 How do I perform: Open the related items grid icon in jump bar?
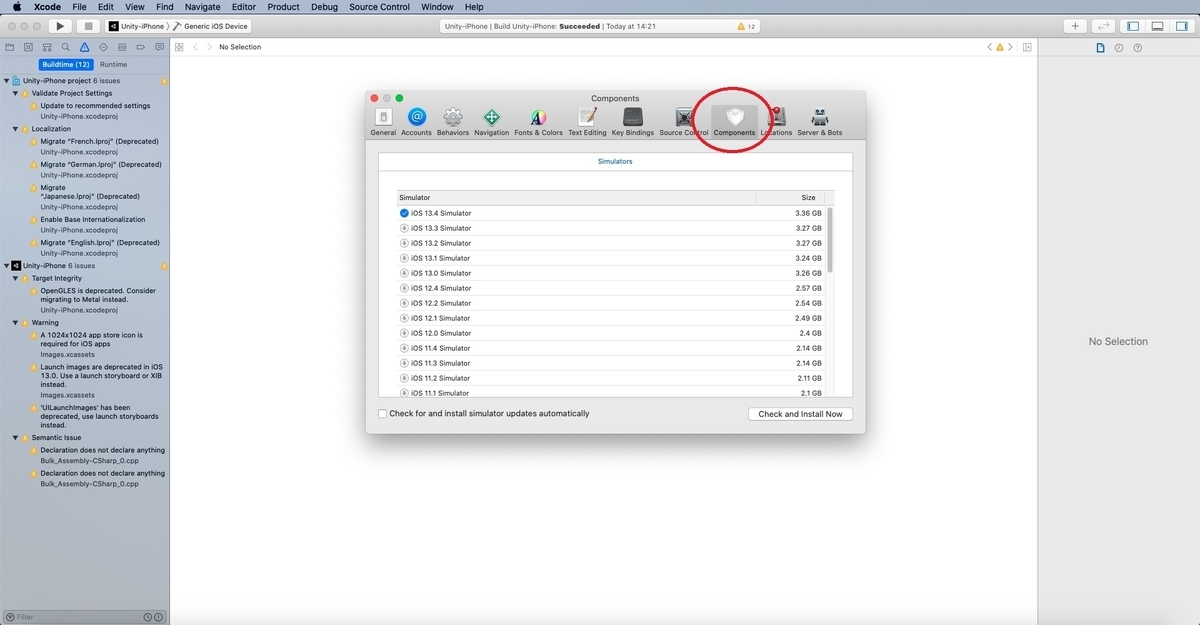[x=178, y=47]
